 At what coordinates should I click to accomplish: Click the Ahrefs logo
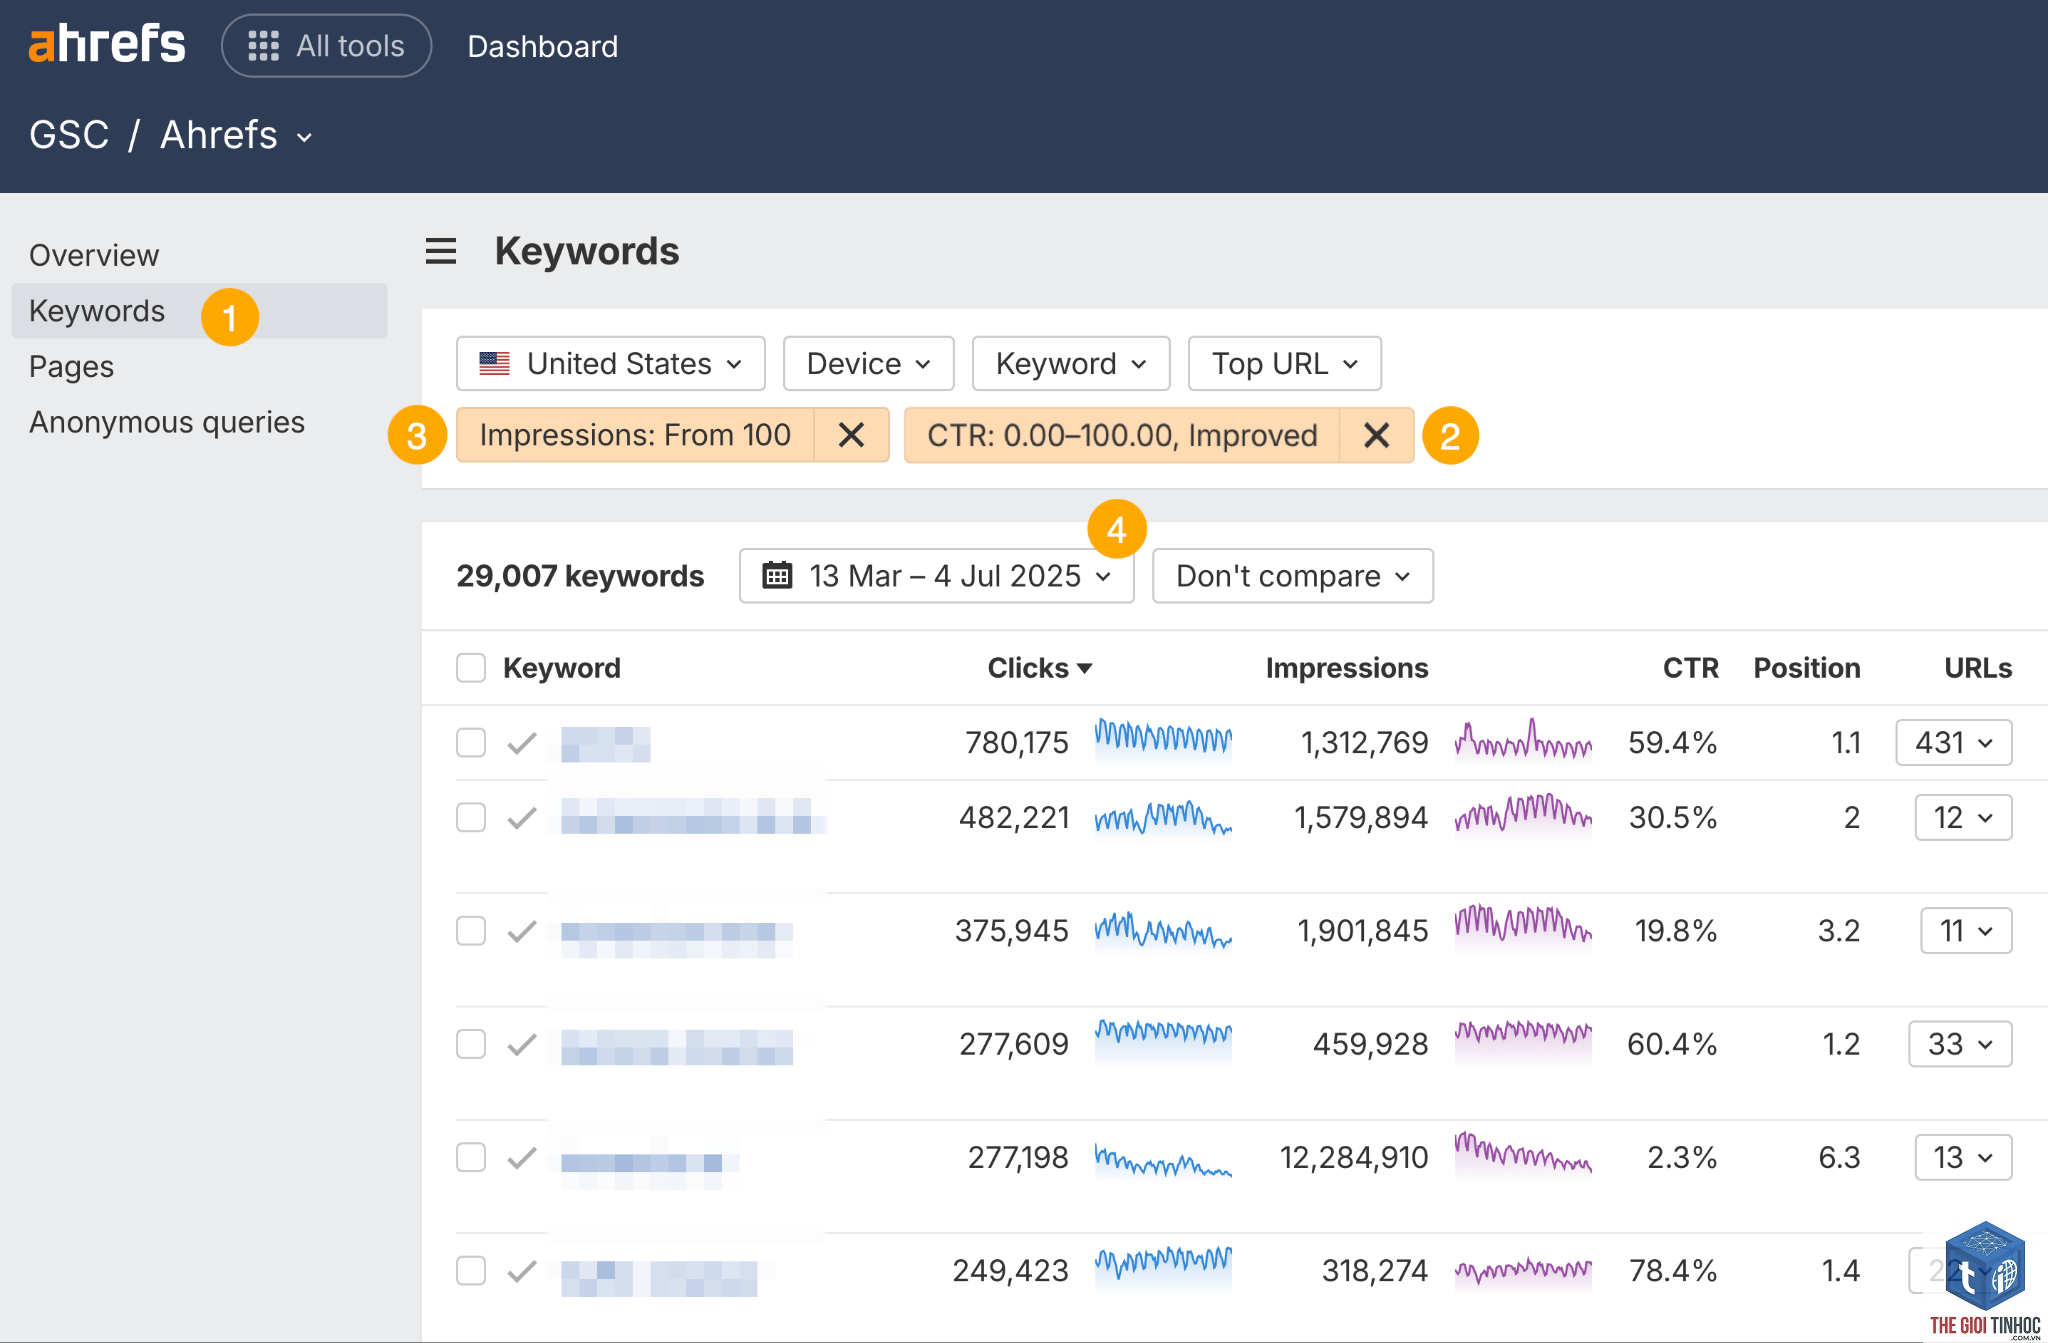point(107,44)
